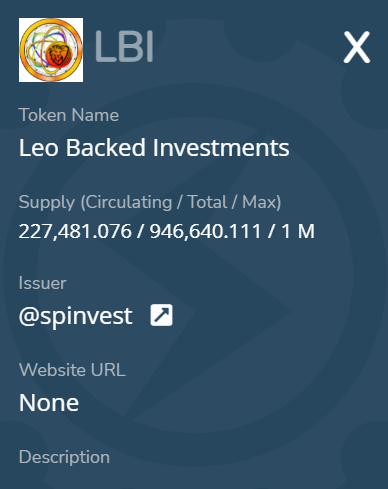The height and width of the screenshot is (489, 388).
Task: Select the Website URL label
Action: pyautogui.click(x=72, y=370)
